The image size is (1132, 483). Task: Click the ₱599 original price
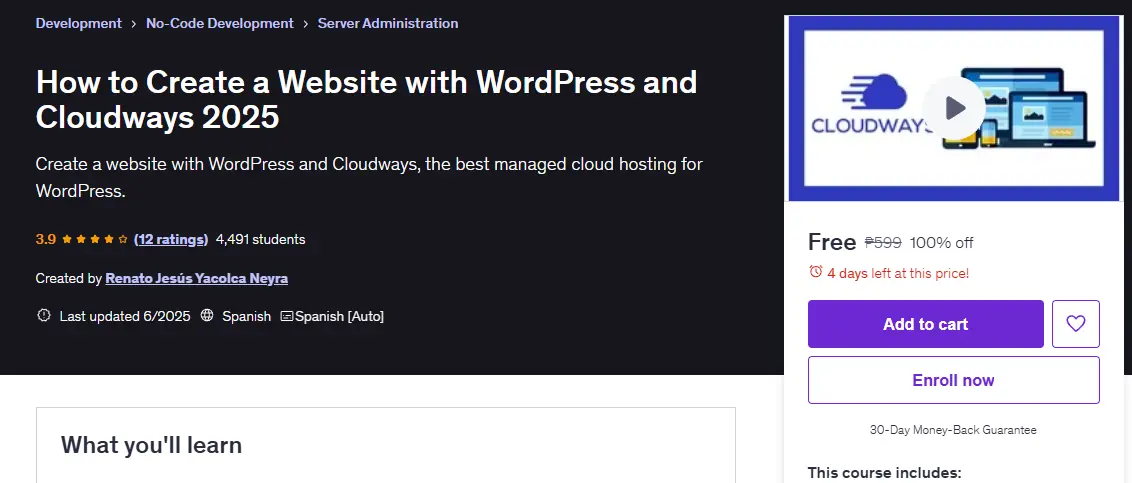pyautogui.click(x=883, y=243)
